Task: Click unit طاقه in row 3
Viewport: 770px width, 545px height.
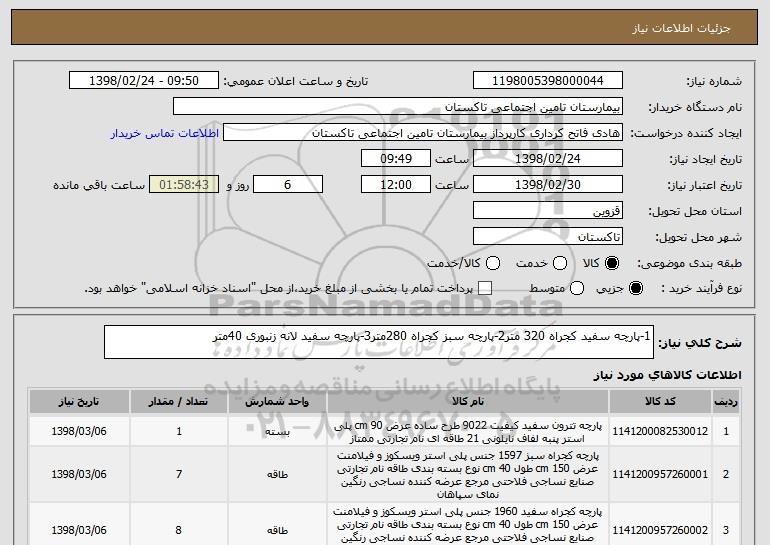Action: pos(277,530)
